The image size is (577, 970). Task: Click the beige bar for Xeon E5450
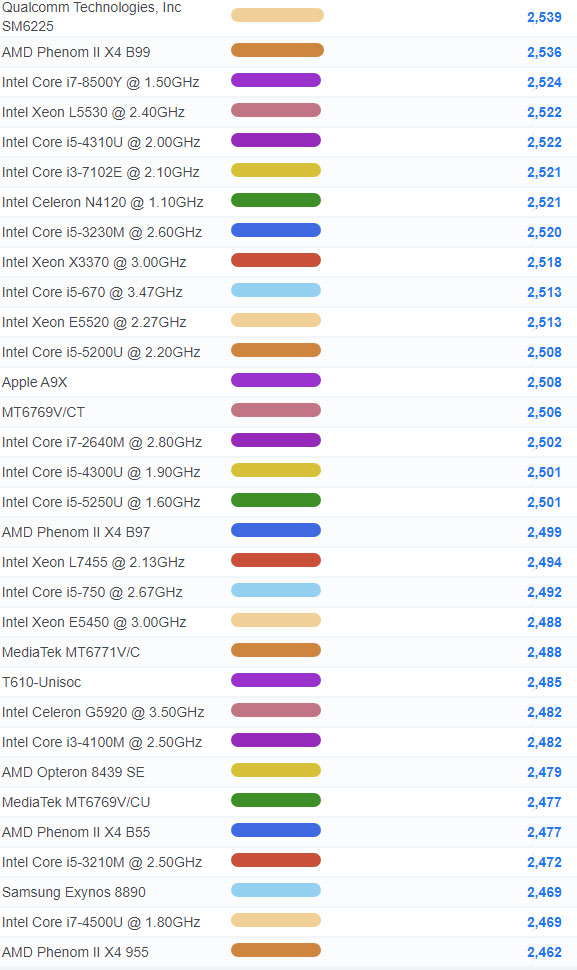(x=276, y=620)
